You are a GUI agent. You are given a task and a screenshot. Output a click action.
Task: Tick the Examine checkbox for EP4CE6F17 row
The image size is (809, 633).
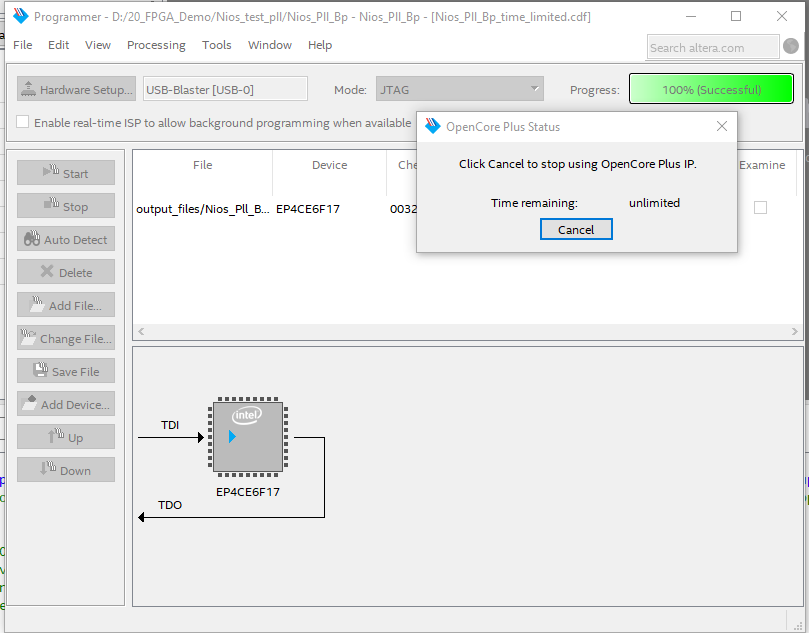click(x=760, y=207)
